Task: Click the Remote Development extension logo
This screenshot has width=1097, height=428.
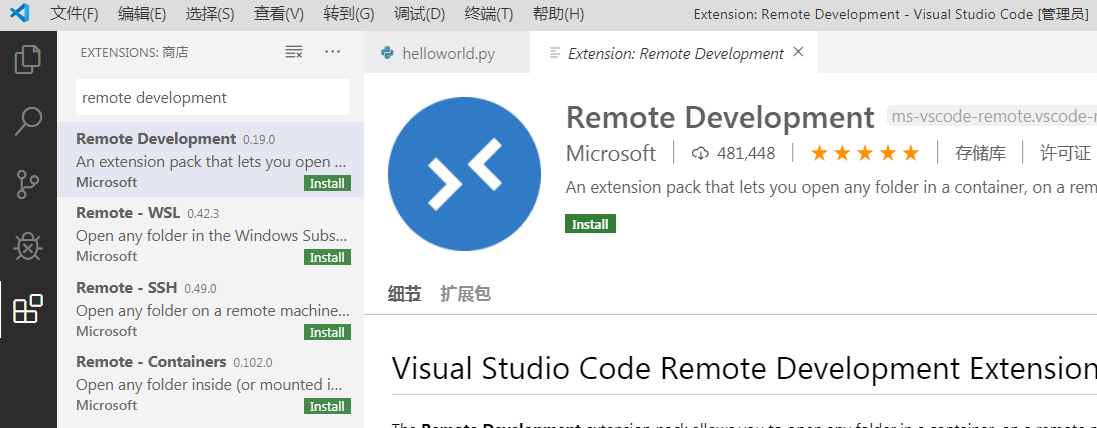Action: pyautogui.click(x=464, y=173)
